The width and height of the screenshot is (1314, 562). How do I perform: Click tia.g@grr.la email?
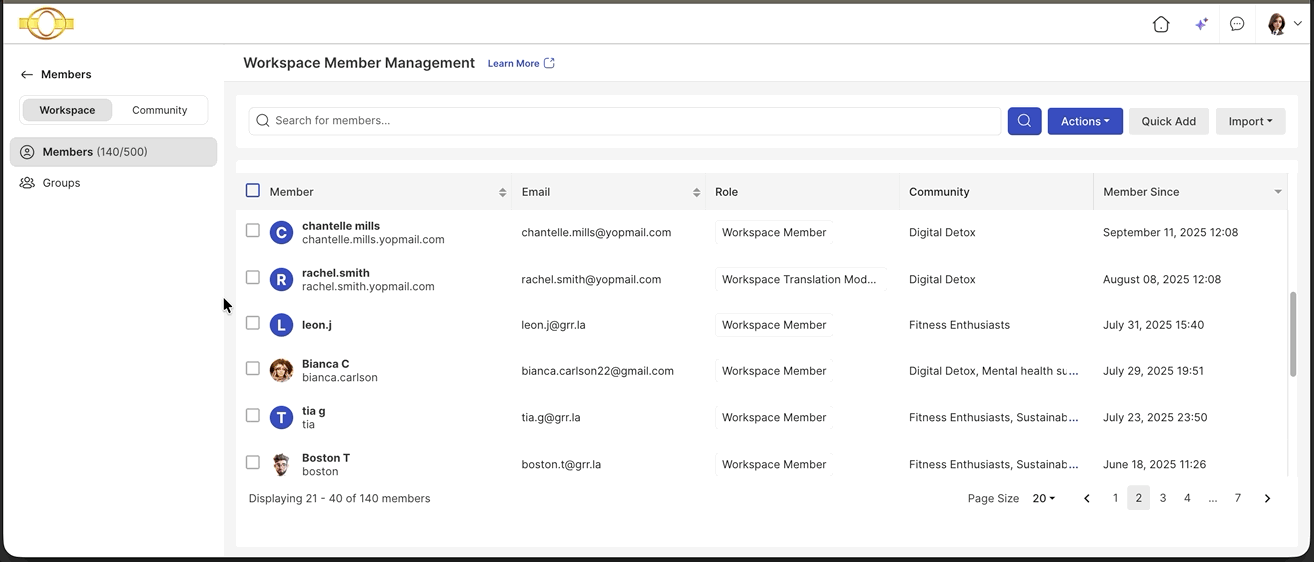(x=551, y=418)
